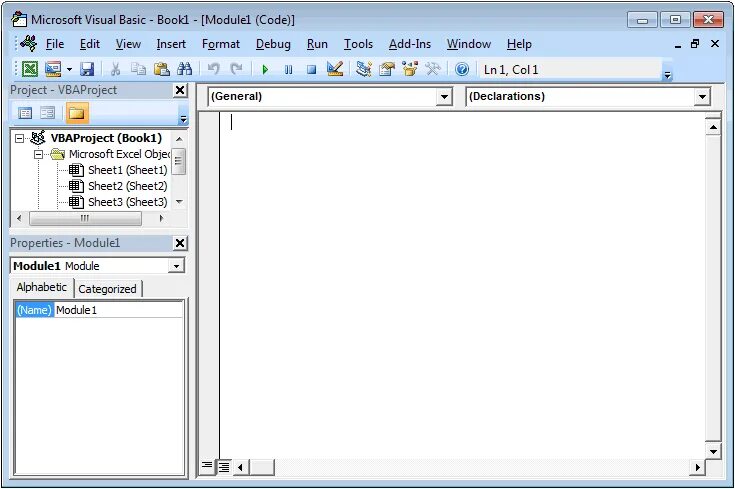This screenshot has width=735, height=489.
Task: Click the View Object icon in Project pane
Action: point(47,113)
